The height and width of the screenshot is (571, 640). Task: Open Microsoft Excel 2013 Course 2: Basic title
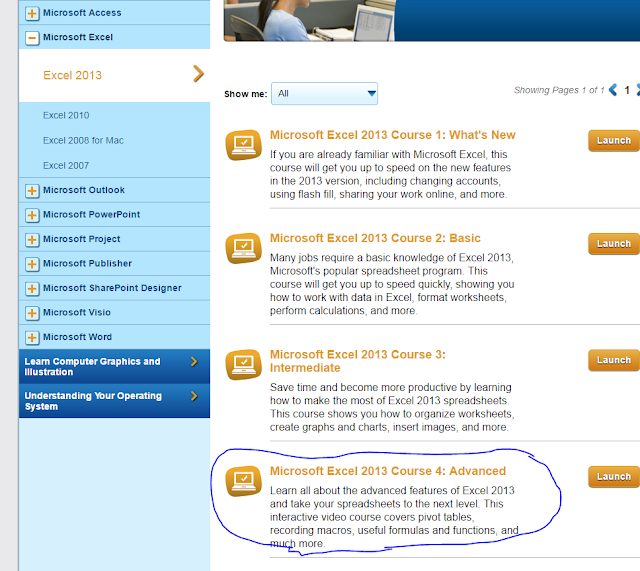375,238
